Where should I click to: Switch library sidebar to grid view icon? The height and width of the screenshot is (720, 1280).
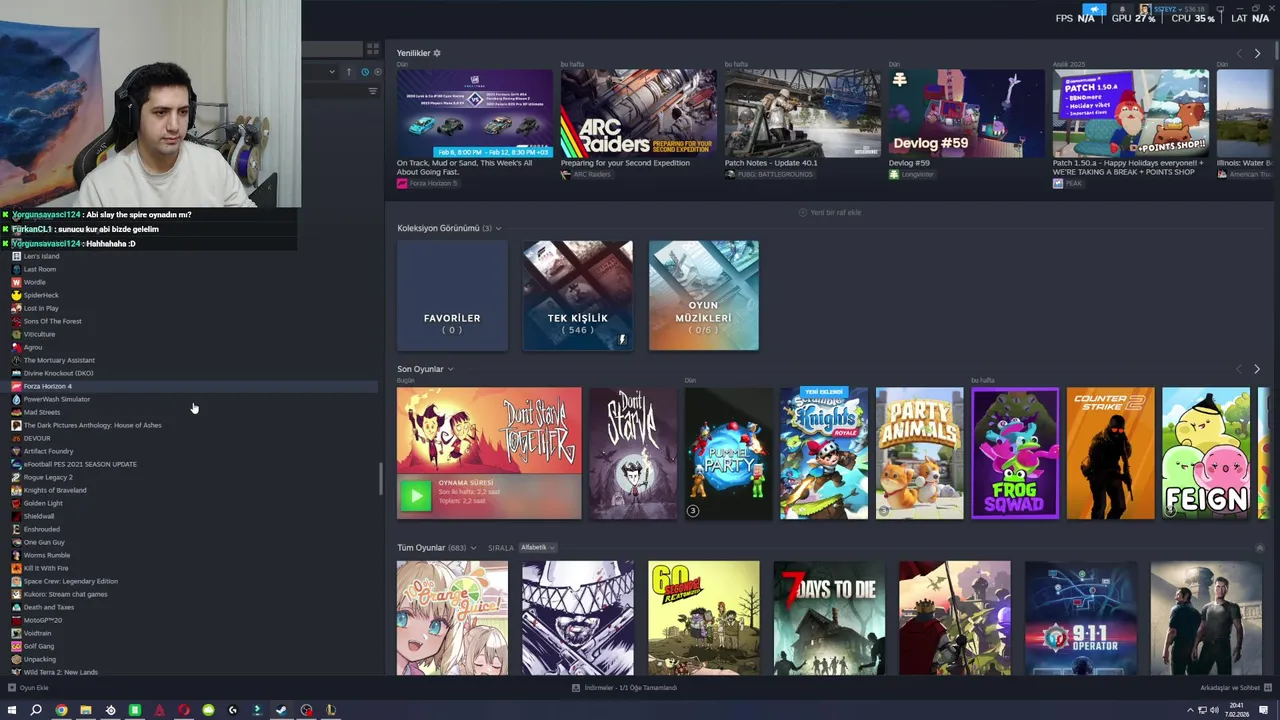coord(373,48)
